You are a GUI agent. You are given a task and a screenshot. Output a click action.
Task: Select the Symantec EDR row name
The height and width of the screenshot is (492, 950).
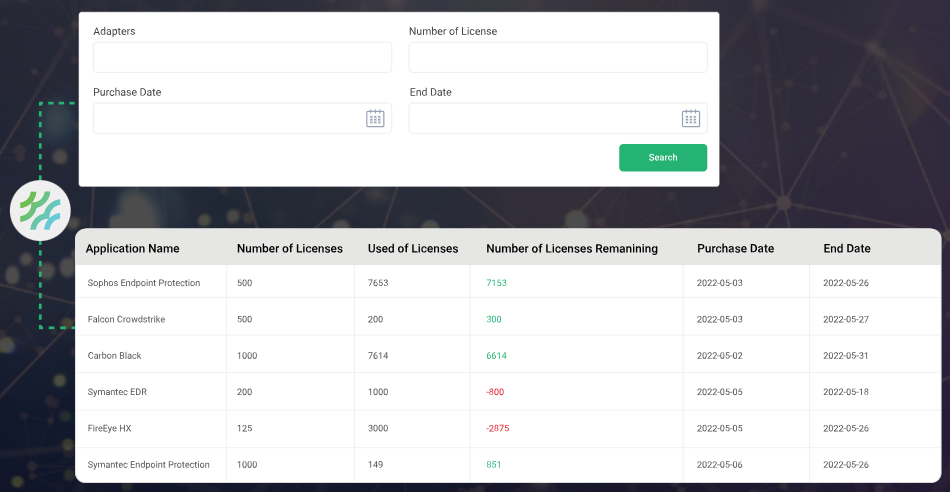[118, 392]
